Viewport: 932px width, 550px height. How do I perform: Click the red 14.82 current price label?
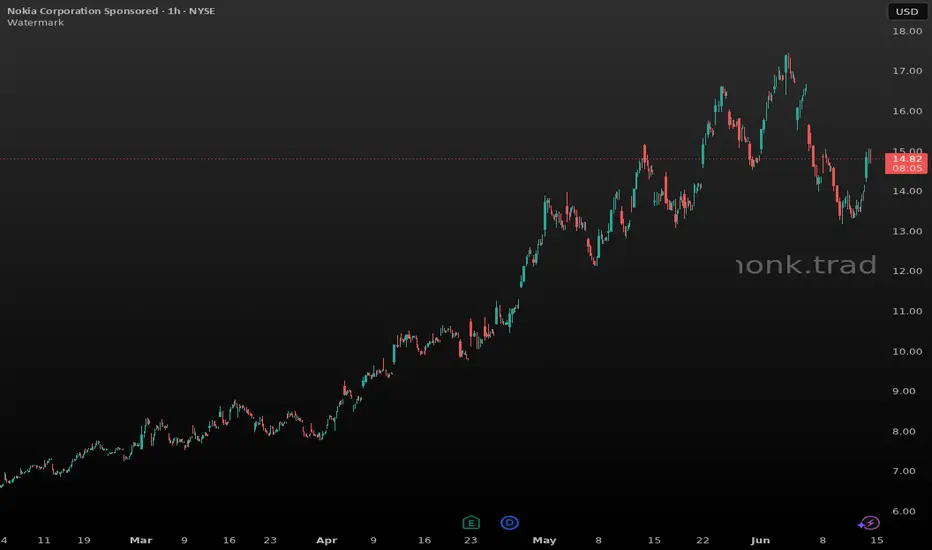coord(906,164)
